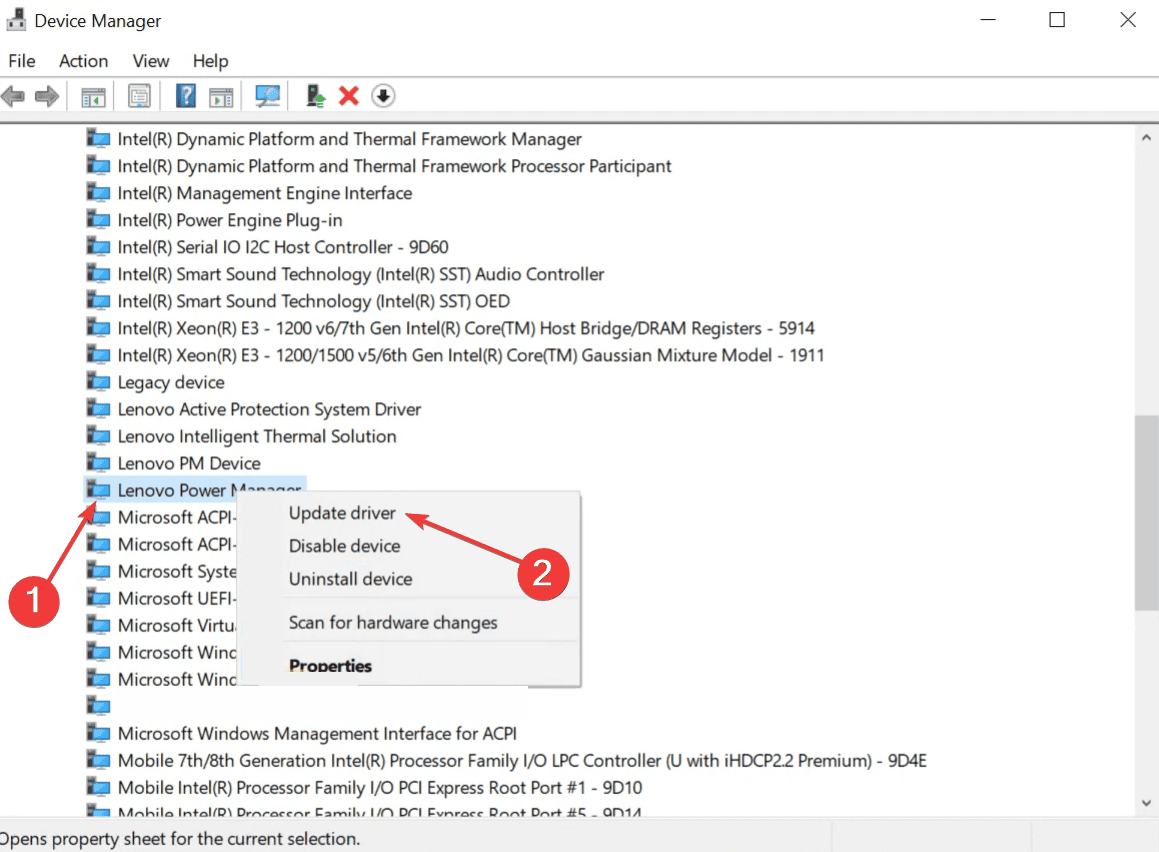Select Legacy device entry

[x=171, y=382]
